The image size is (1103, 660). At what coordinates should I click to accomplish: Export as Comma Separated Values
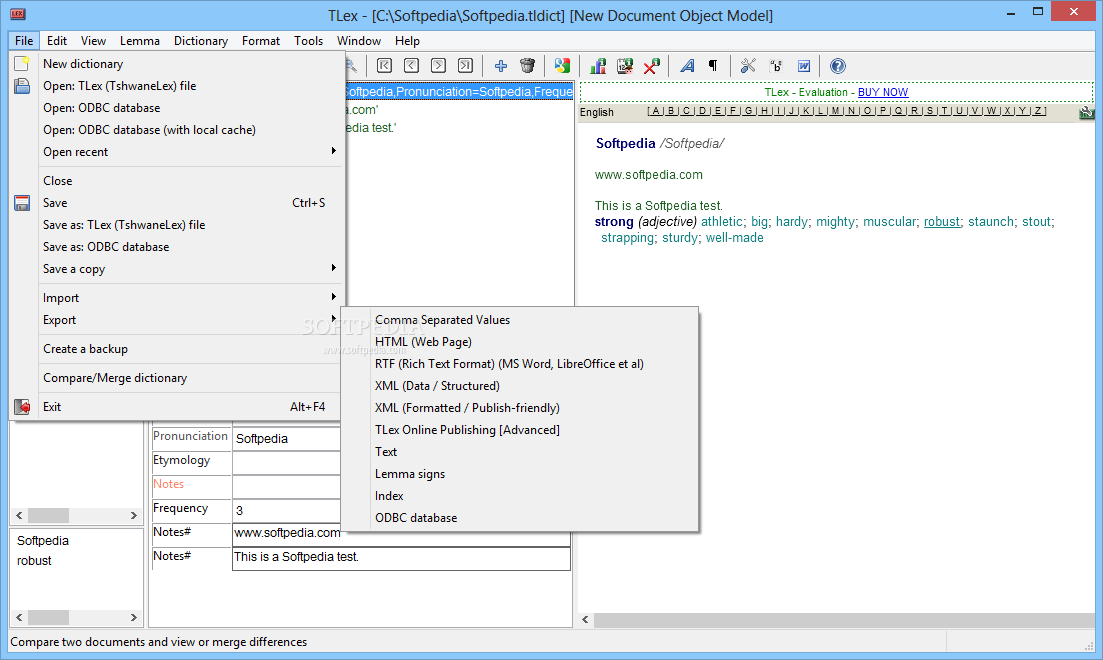[x=520, y=320]
